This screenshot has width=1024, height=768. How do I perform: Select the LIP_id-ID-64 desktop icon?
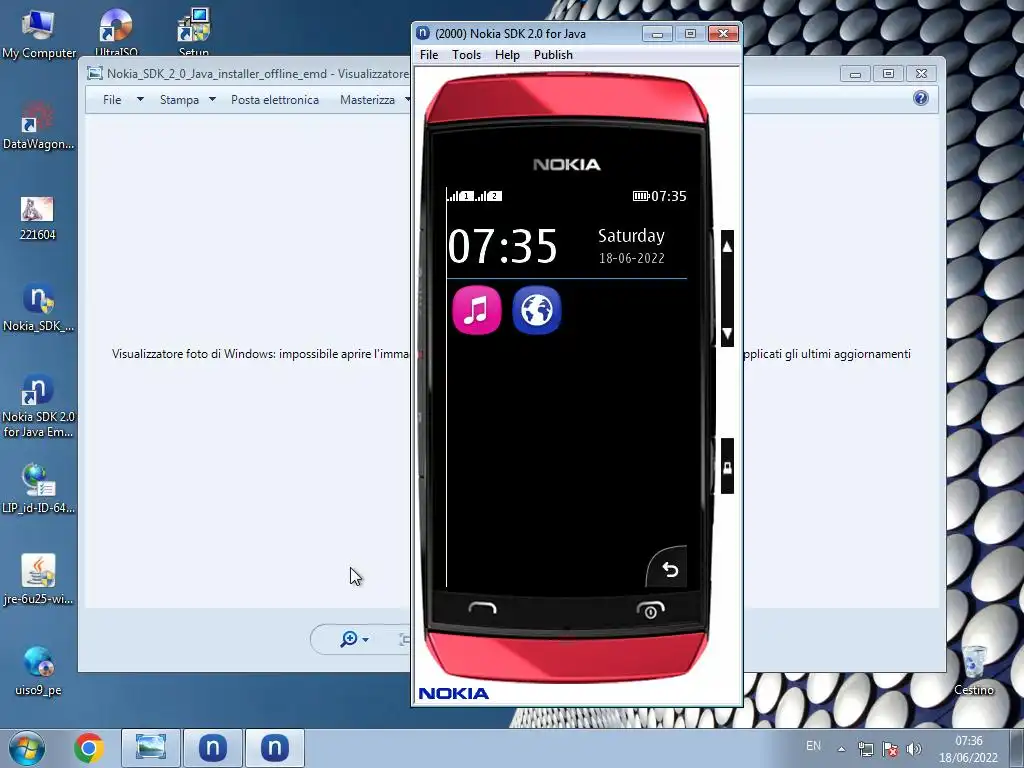coord(38,489)
